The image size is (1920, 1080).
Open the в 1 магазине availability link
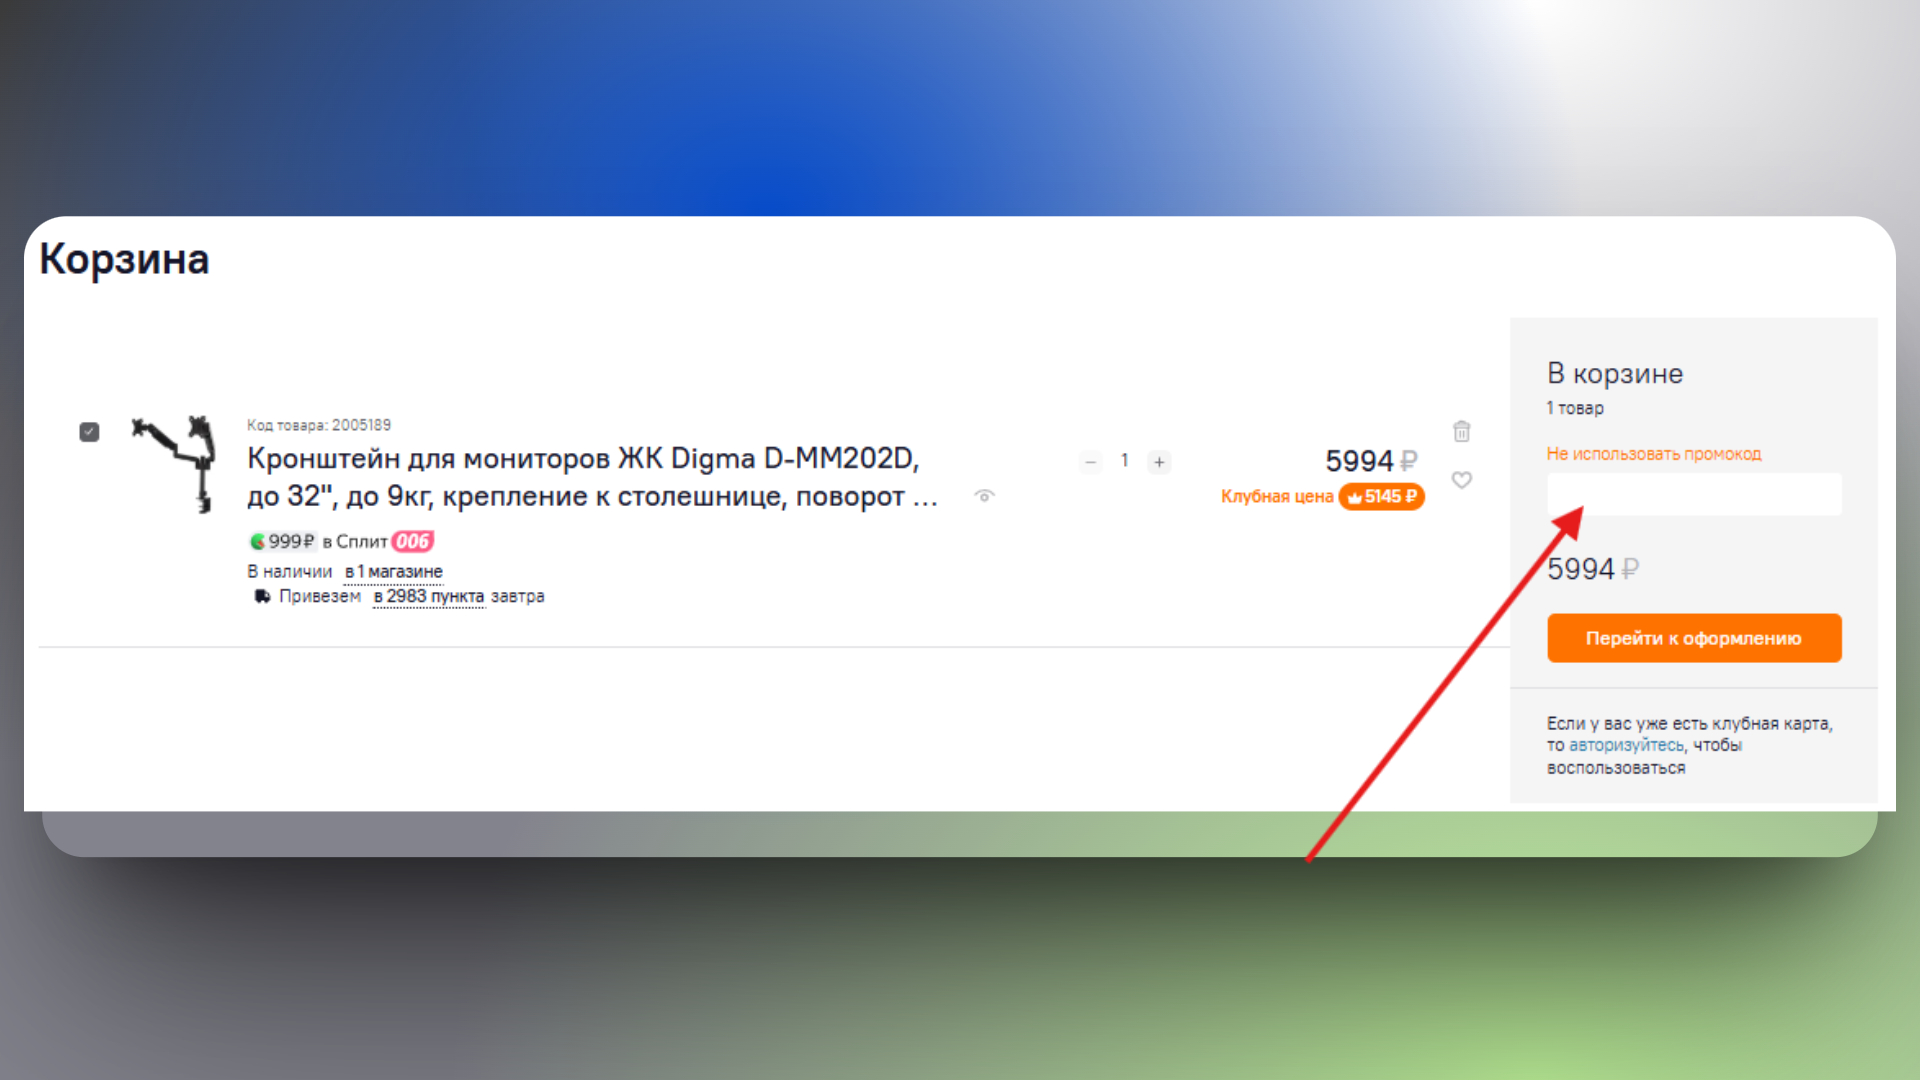coord(394,572)
